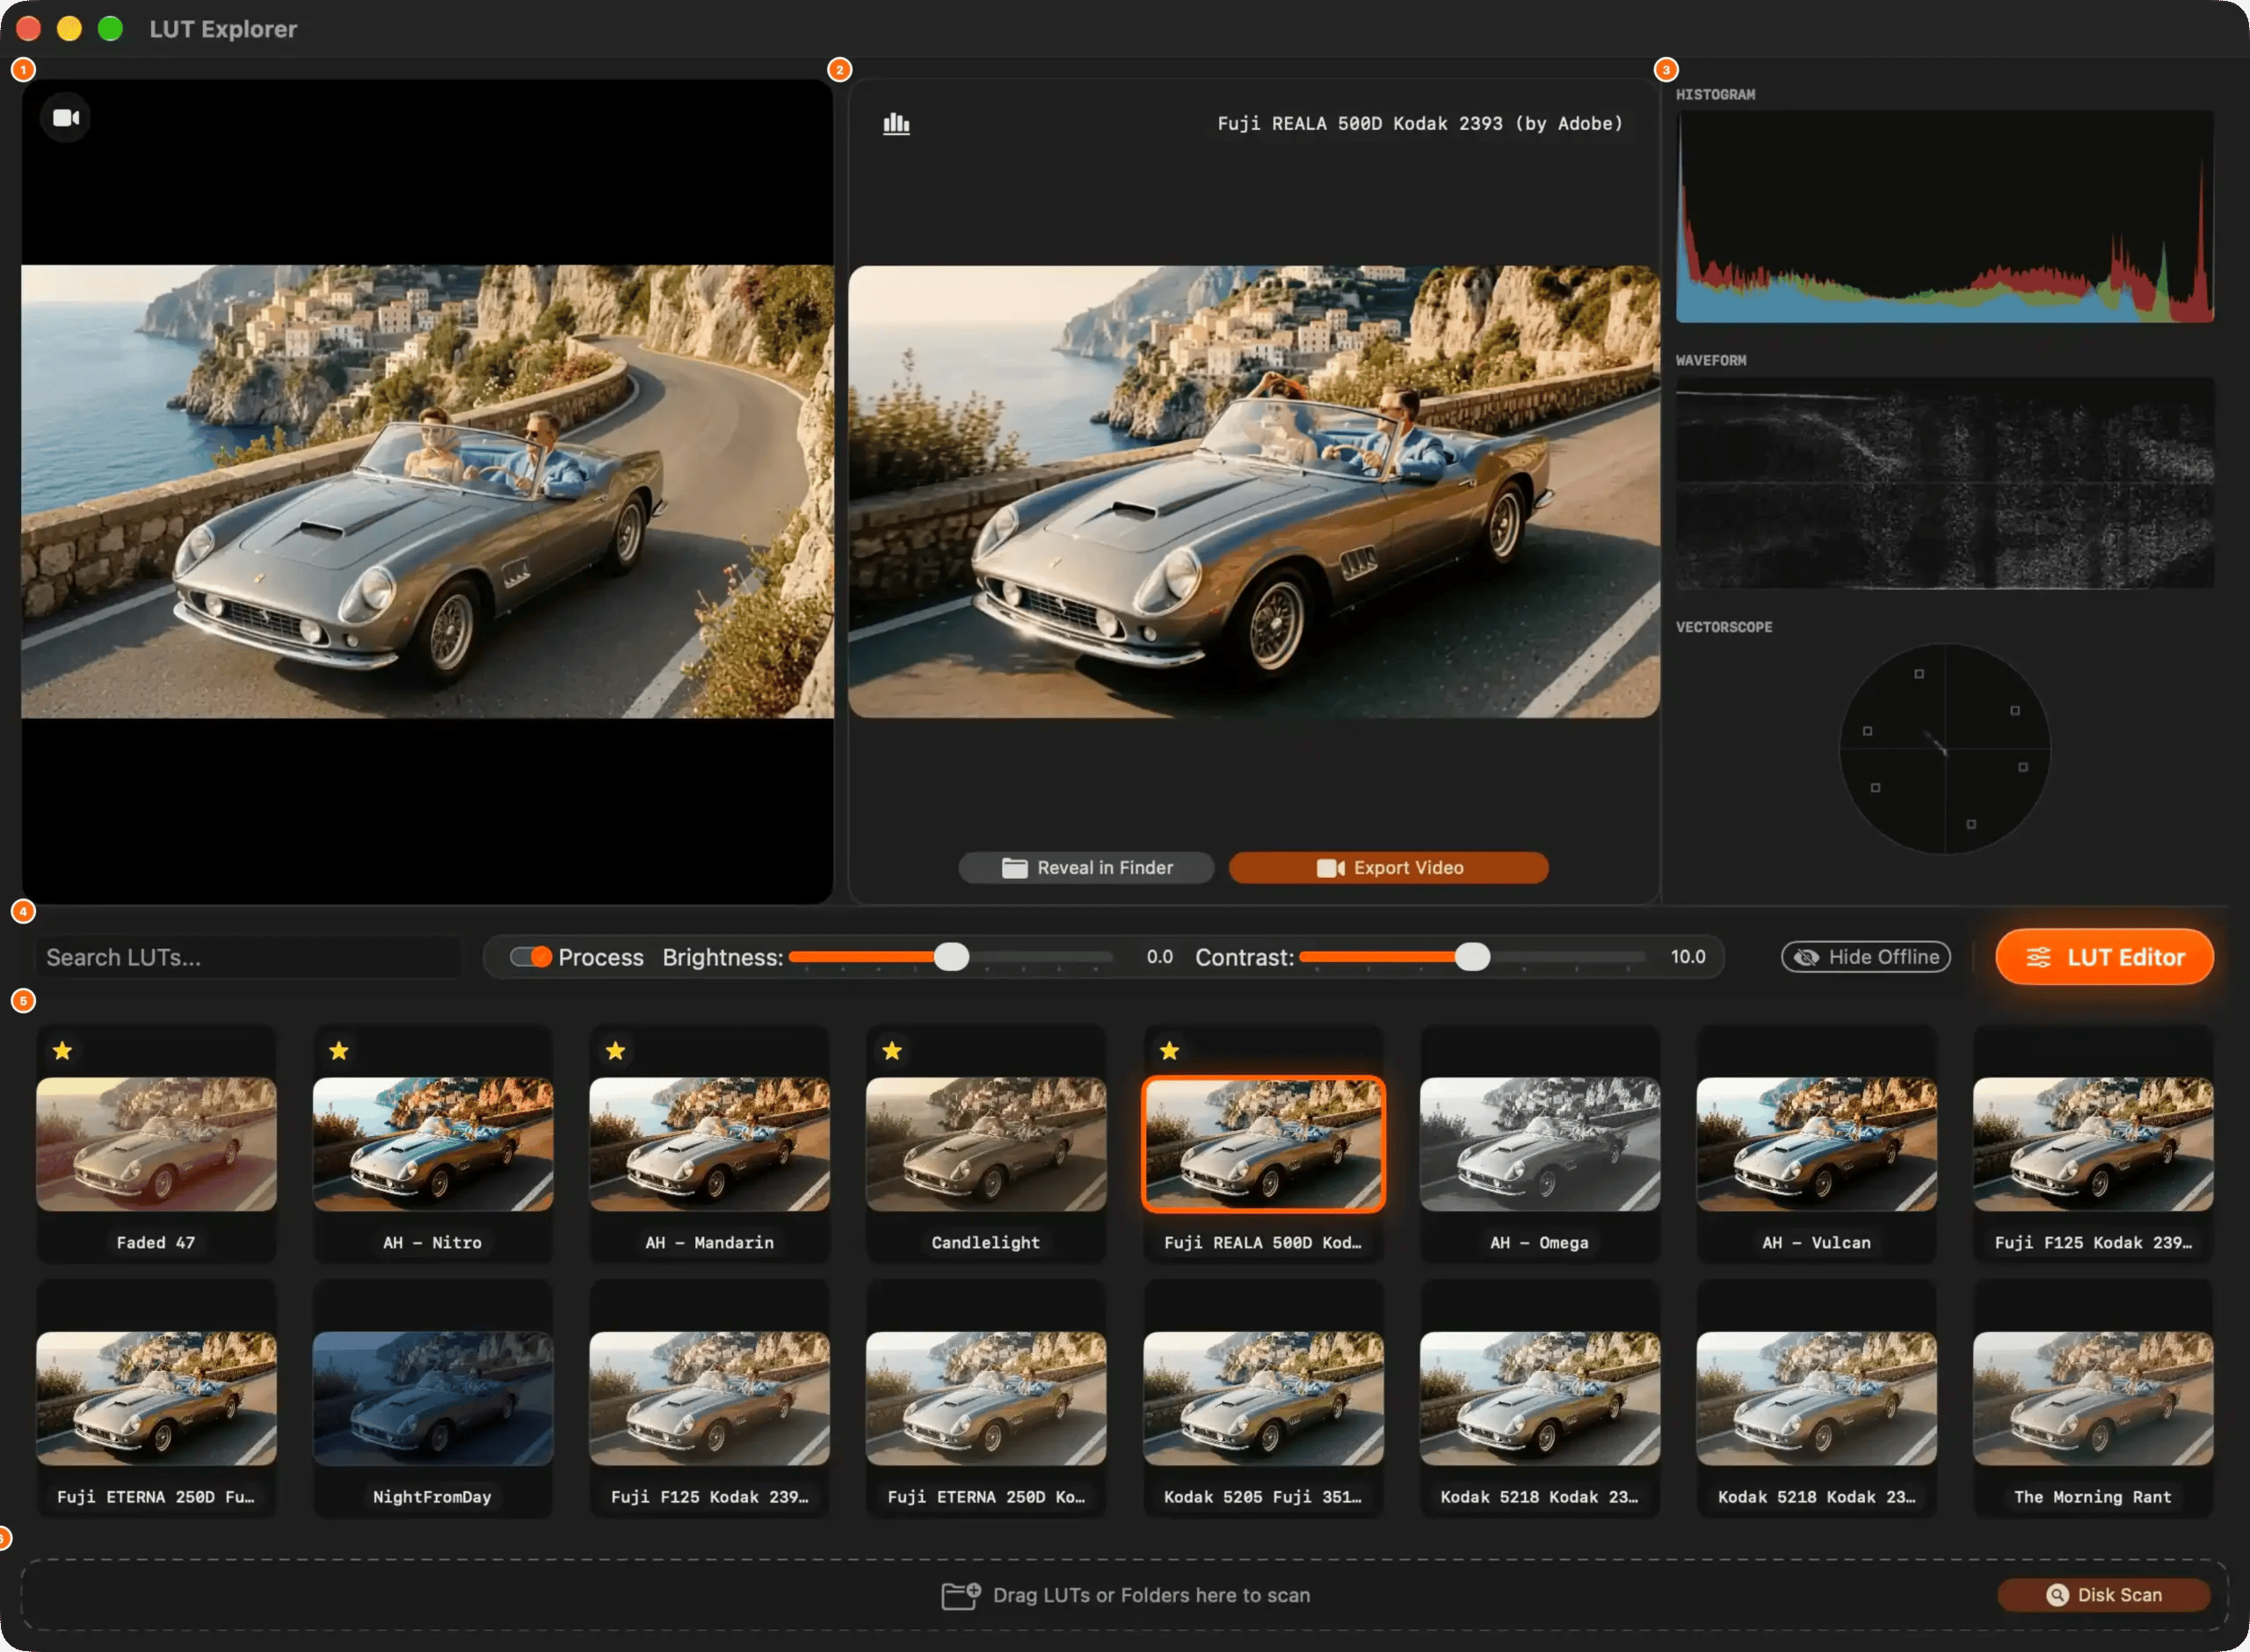Focus the Search LUTs field
The image size is (2250, 1652).
pos(250,957)
